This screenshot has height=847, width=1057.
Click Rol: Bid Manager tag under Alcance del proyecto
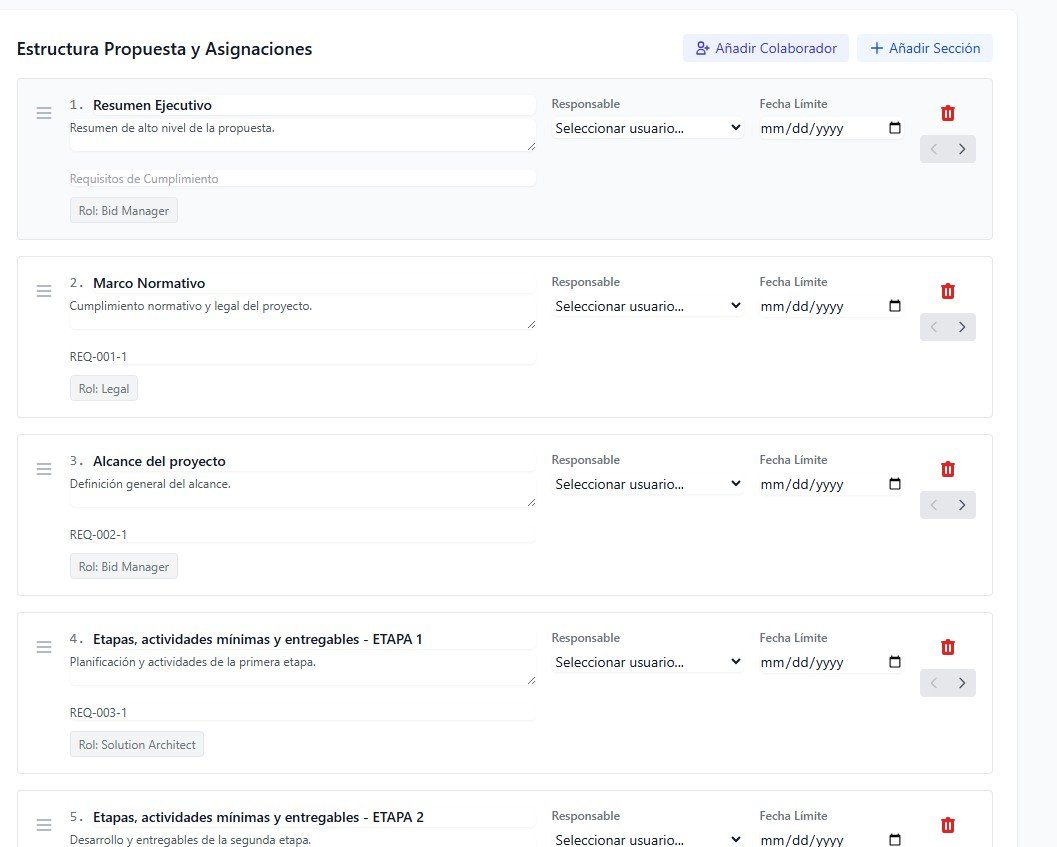[124, 566]
